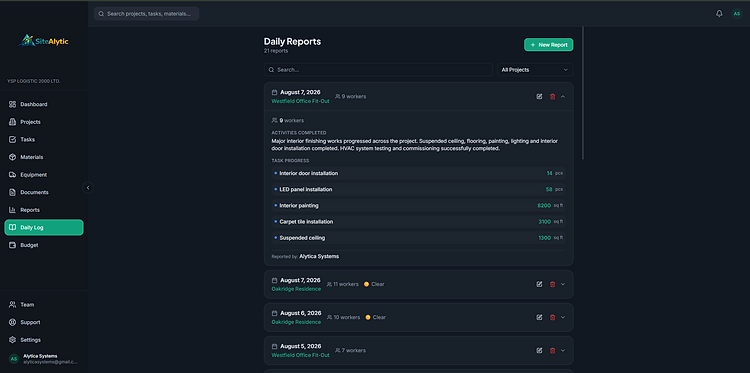
Task: Delete the August 7 Westfield Office Fit-Out report
Action: (x=552, y=97)
